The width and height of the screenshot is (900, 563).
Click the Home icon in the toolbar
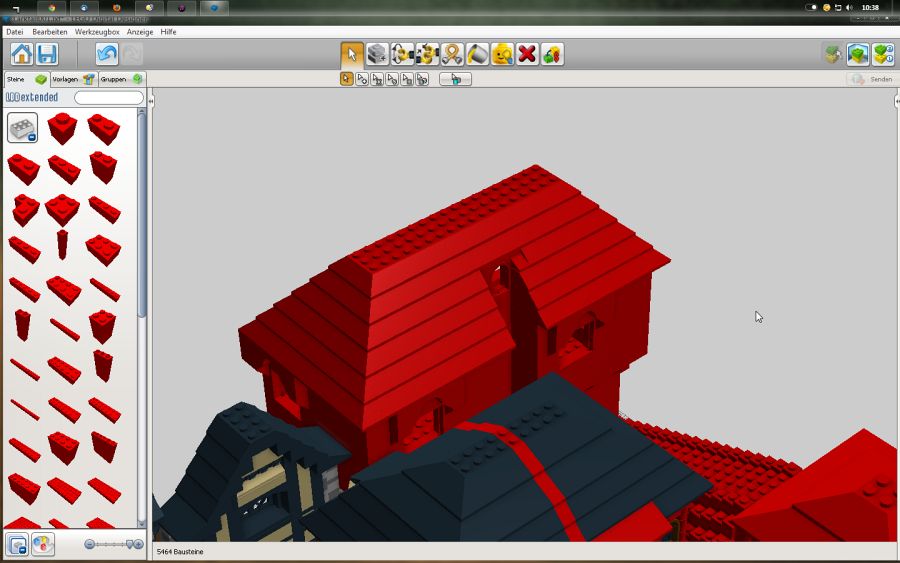[x=21, y=54]
